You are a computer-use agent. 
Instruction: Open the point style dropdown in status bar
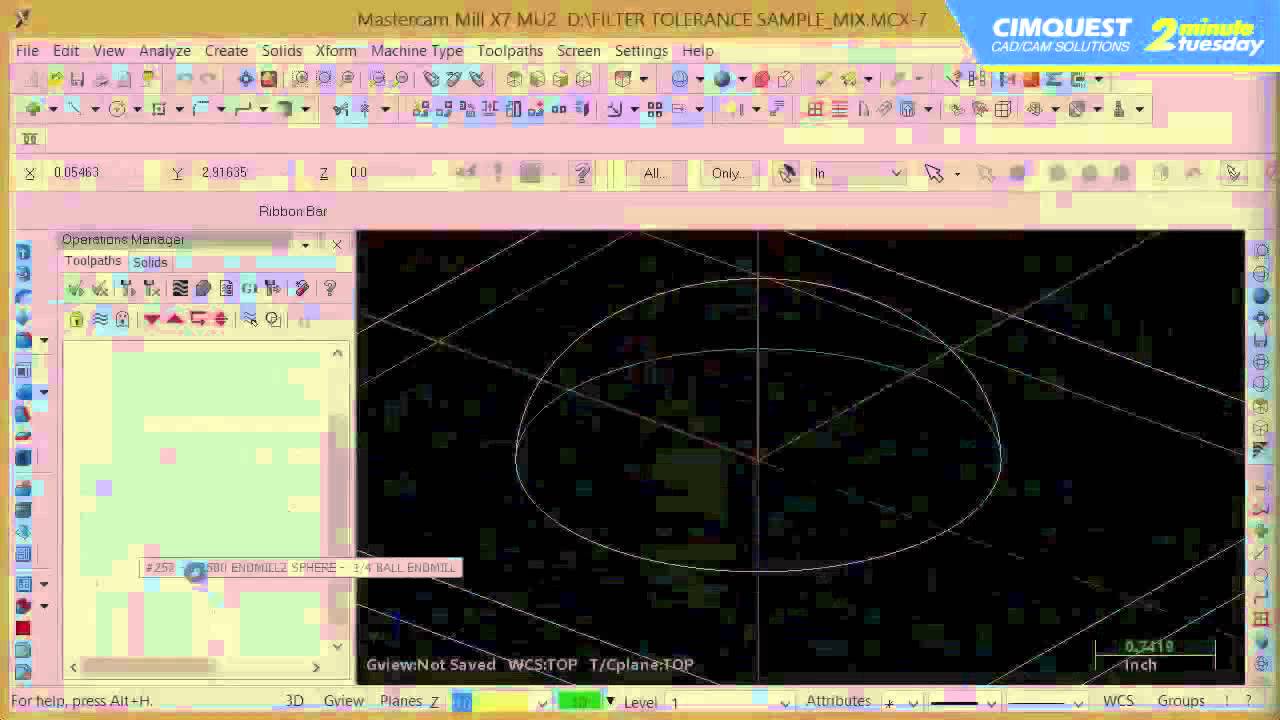pyautogui.click(x=915, y=702)
